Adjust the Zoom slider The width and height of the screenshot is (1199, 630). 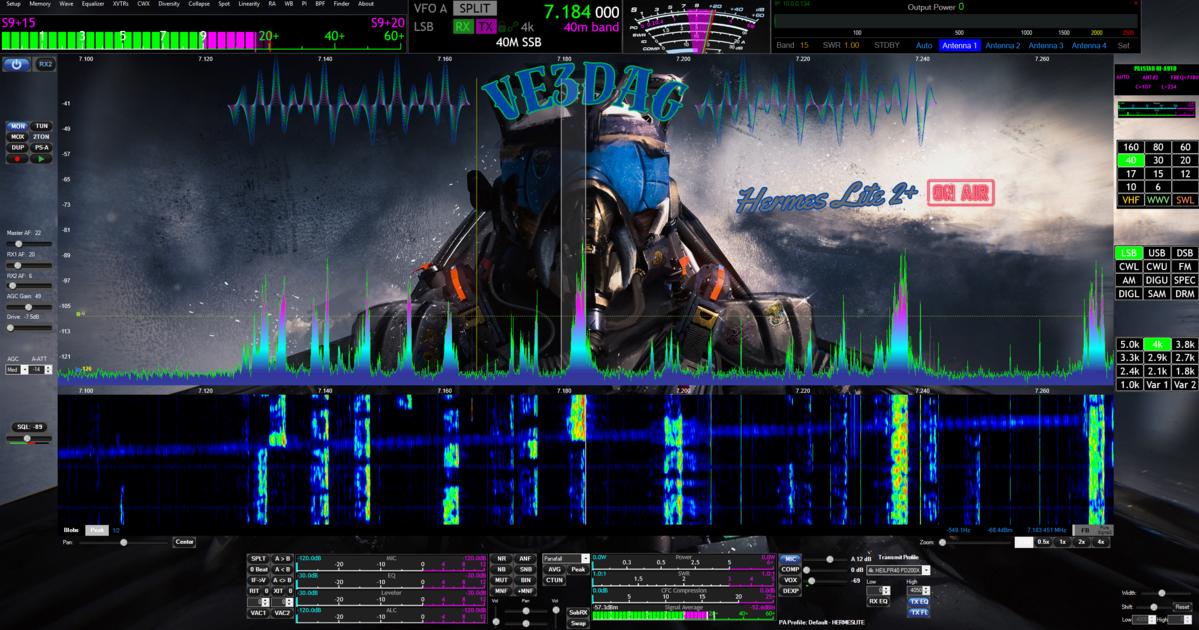point(975,542)
